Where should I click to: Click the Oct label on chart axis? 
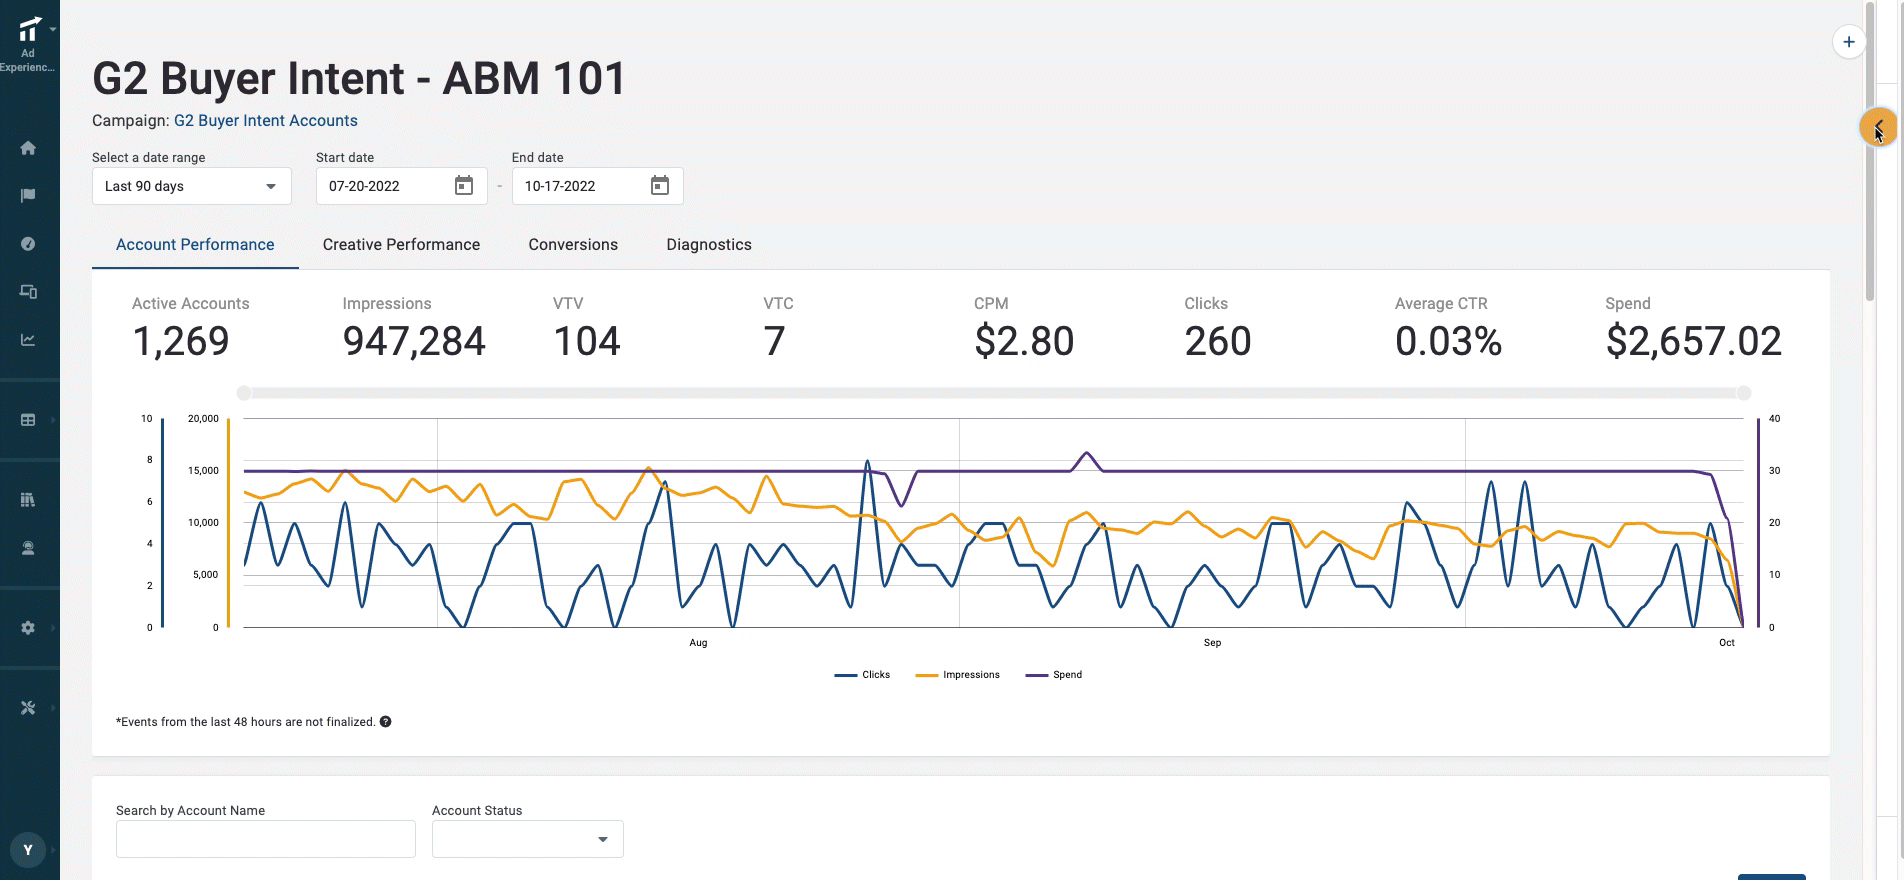pyautogui.click(x=1727, y=643)
